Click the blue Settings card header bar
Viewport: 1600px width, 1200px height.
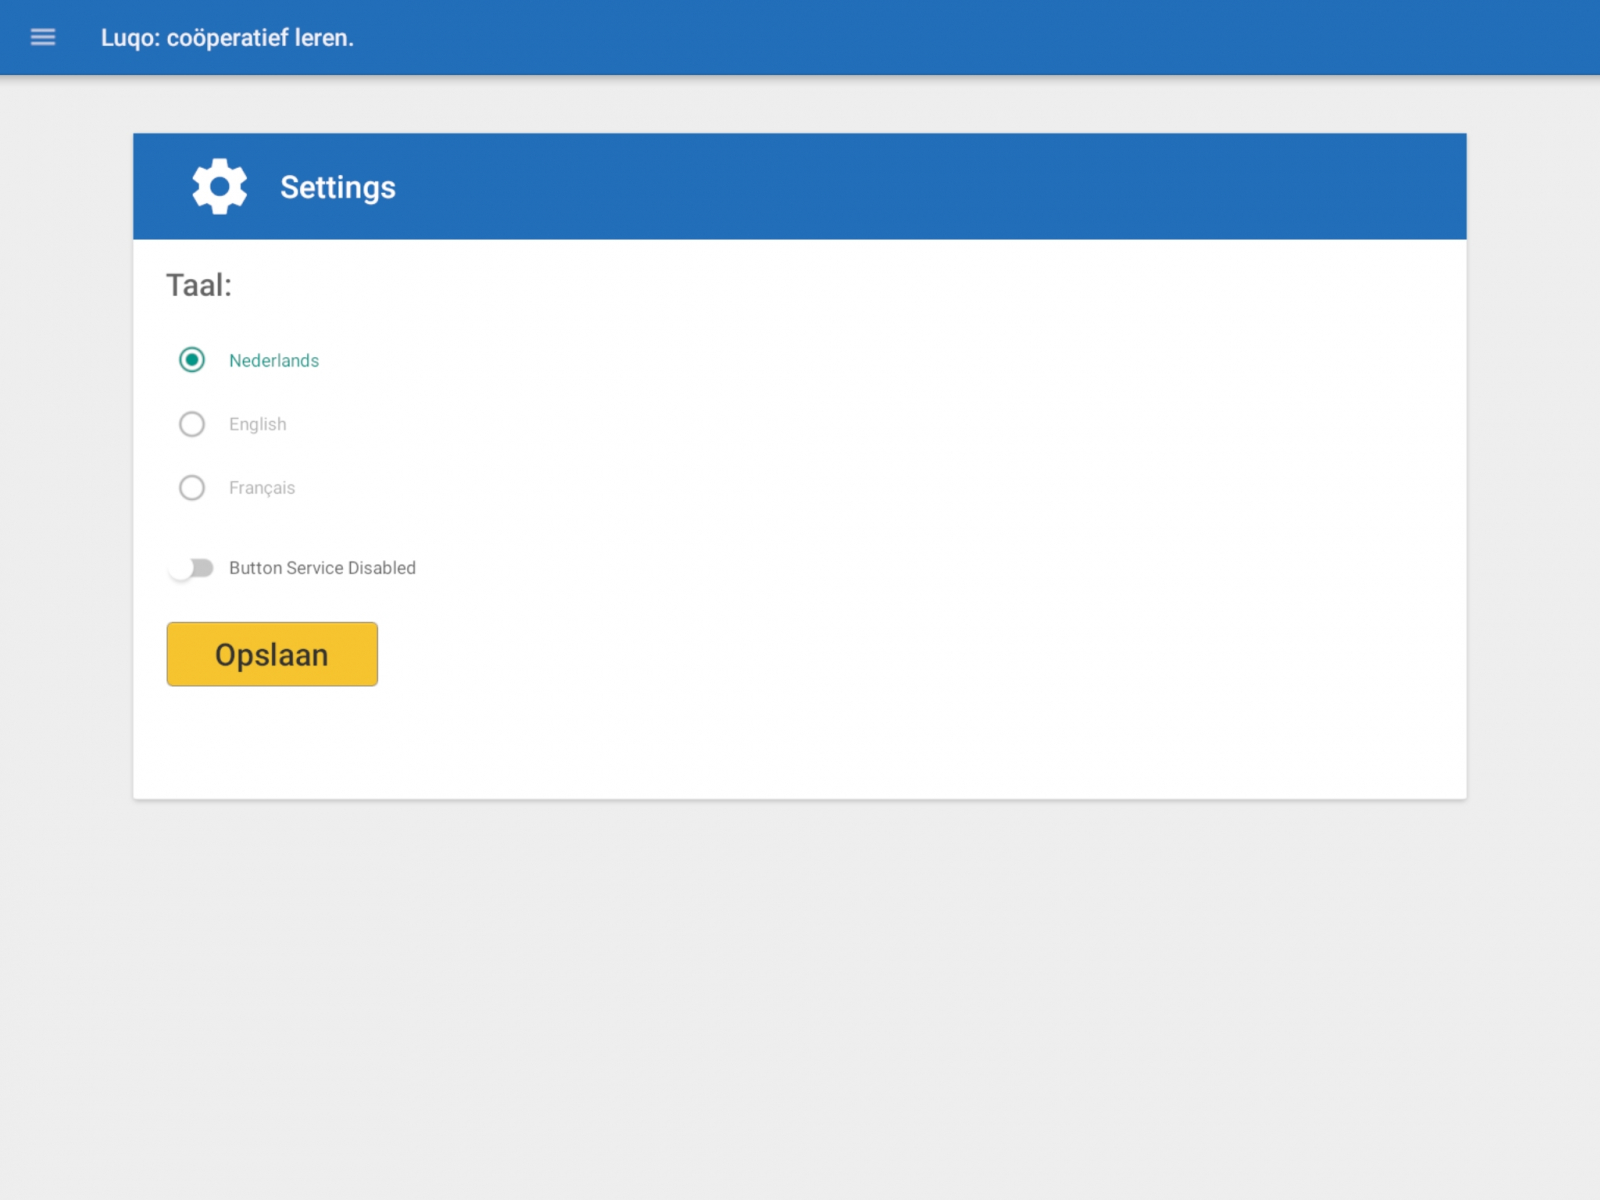(x=900, y=187)
